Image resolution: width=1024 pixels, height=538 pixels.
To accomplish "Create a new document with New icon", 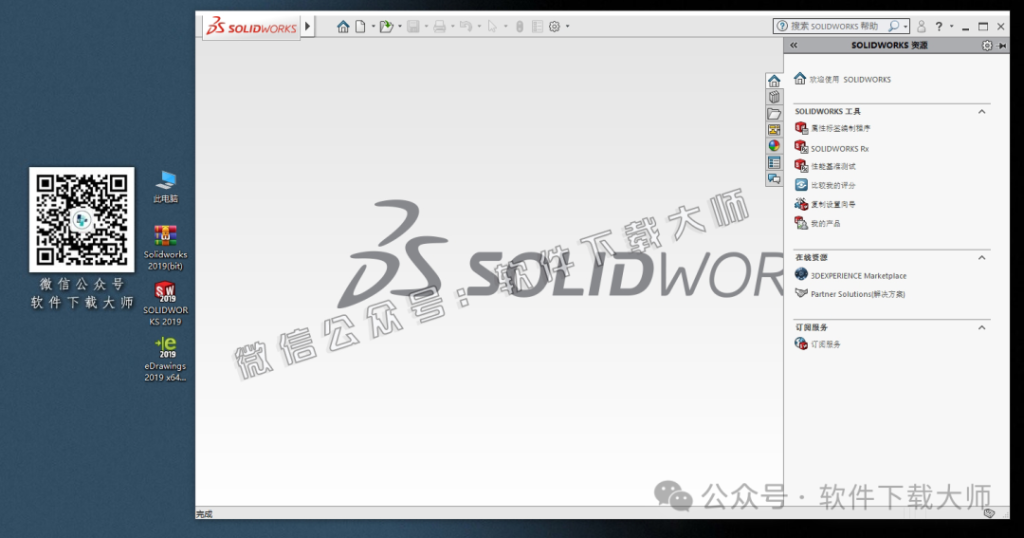I will (360, 27).
